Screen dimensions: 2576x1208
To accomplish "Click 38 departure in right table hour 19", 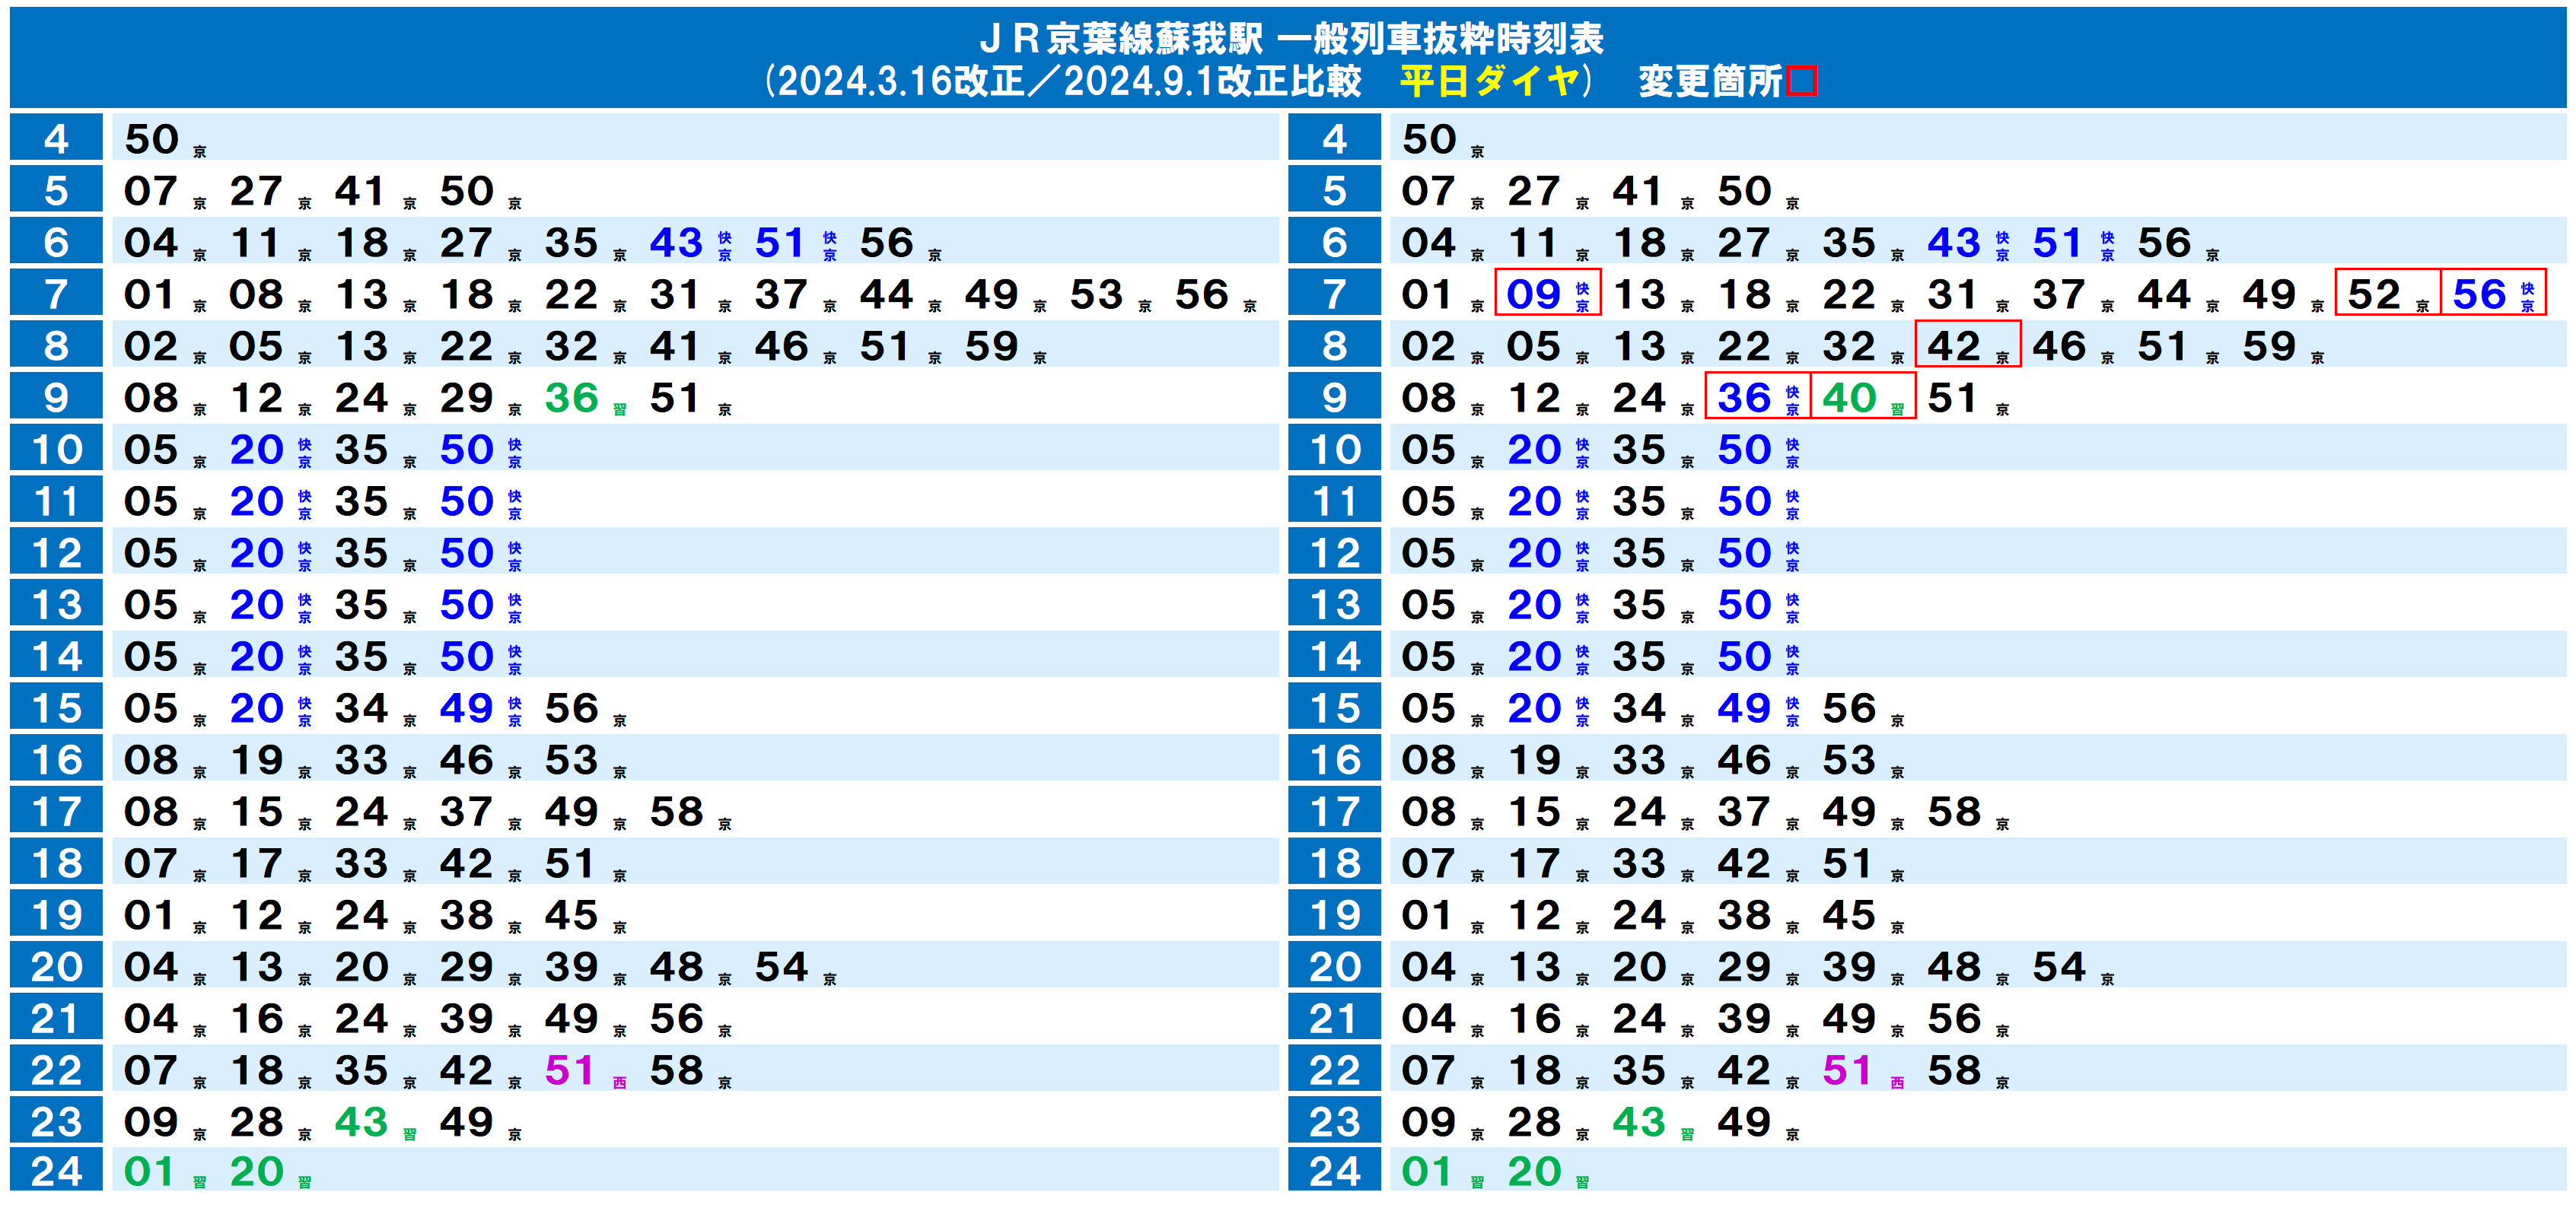I will coord(1744,916).
